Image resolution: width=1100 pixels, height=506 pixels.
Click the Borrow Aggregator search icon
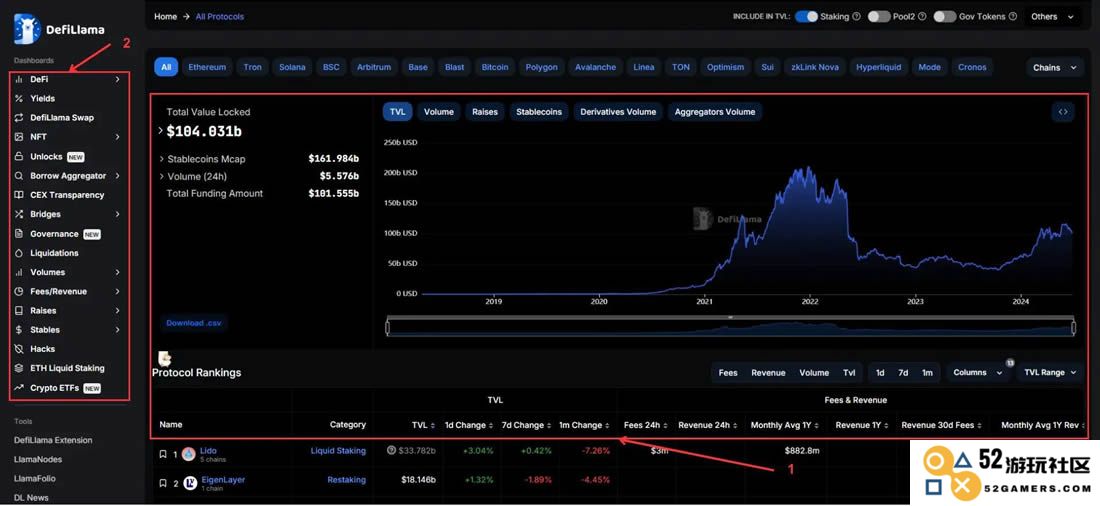click(19, 176)
